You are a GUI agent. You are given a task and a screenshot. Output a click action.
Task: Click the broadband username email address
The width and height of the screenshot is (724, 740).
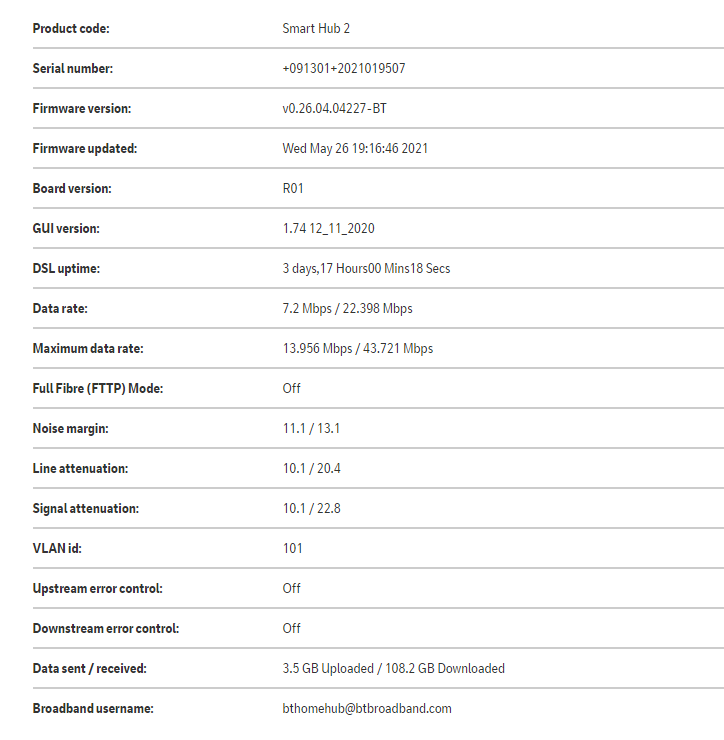[367, 709]
